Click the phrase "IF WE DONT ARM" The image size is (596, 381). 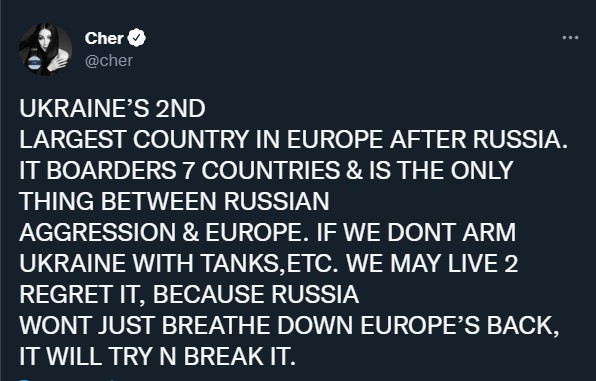tap(416, 232)
